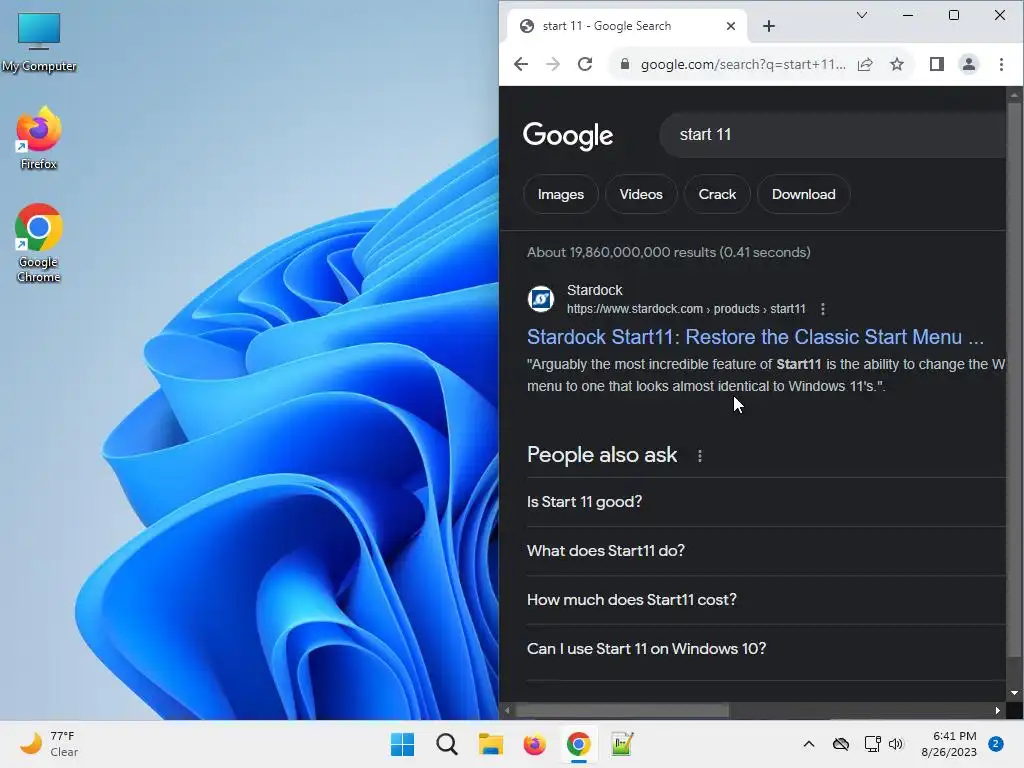Click the horizontal scrollbar right arrow
This screenshot has width=1024, height=768.
998,710
